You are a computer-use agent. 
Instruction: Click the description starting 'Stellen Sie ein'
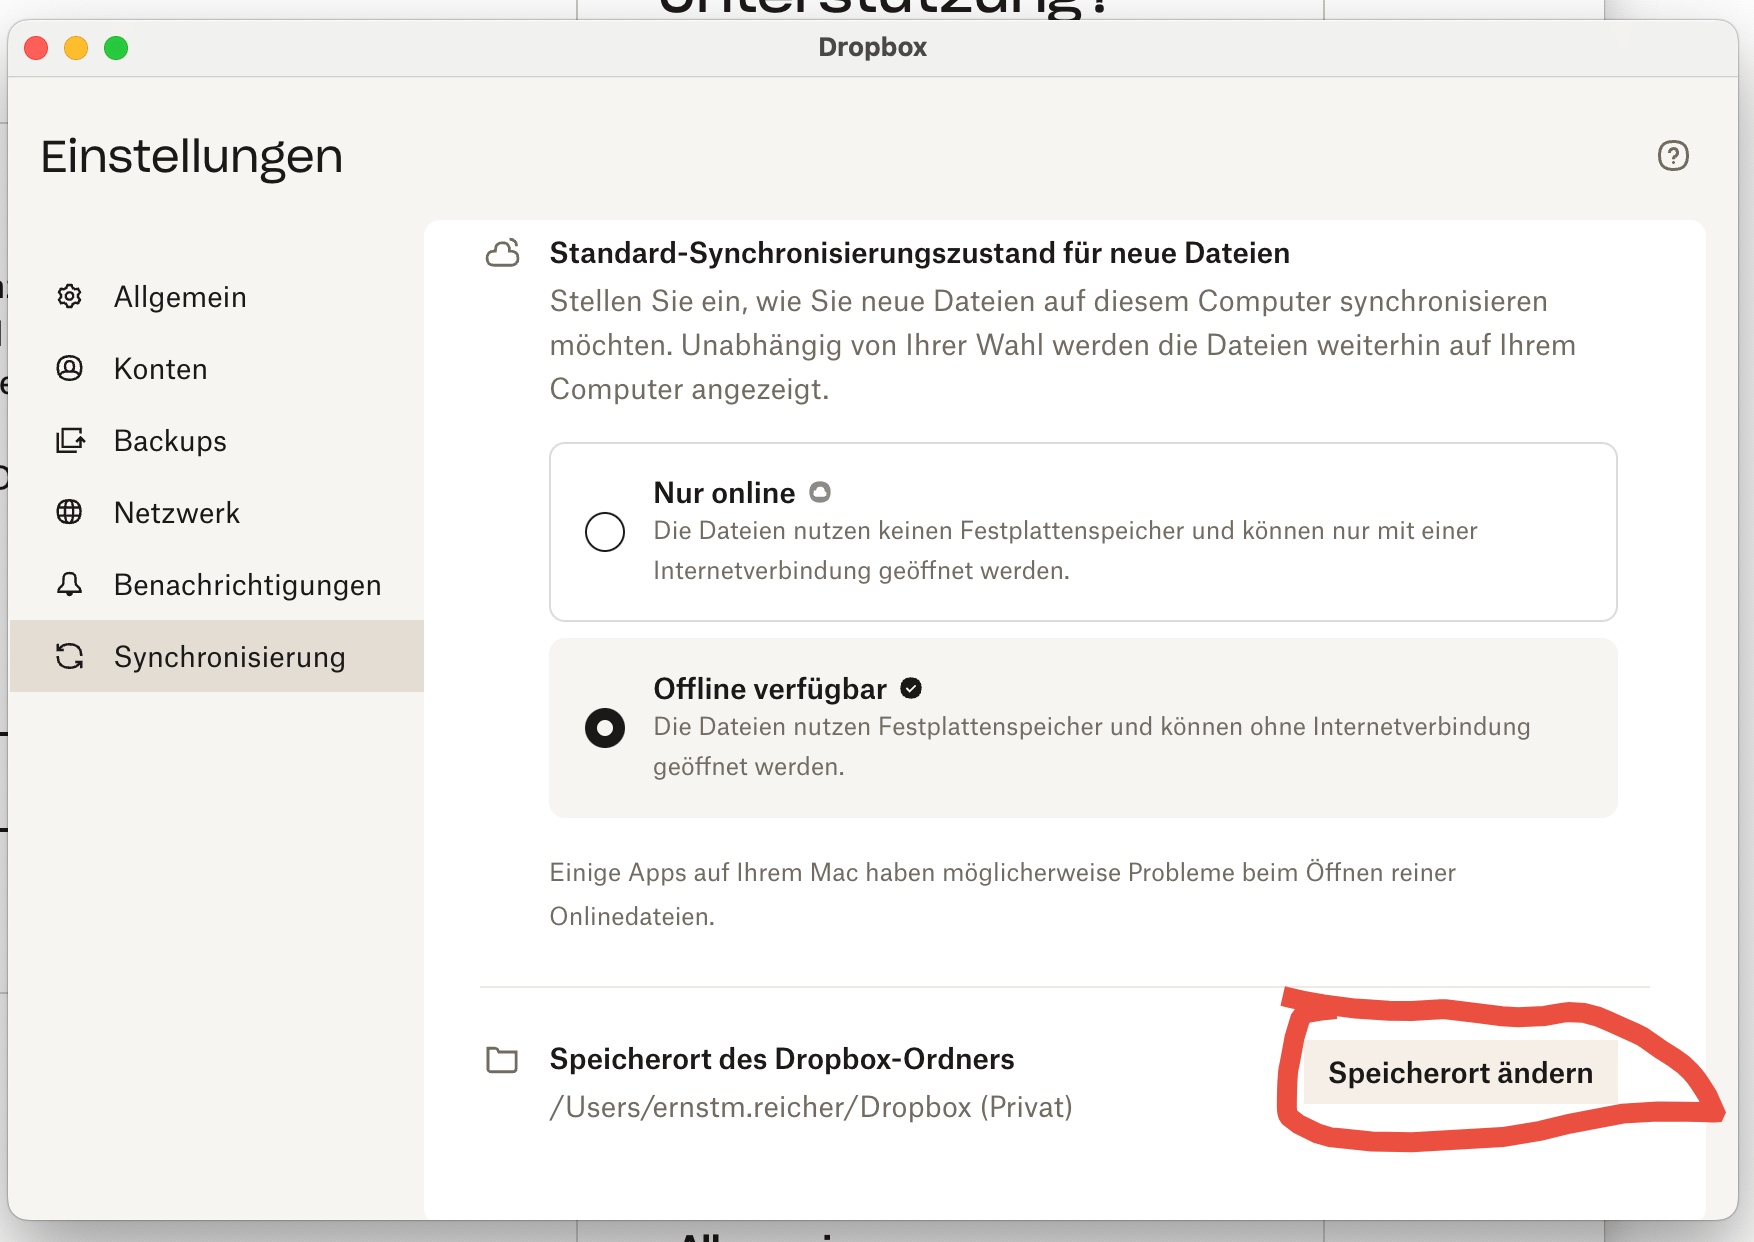[x=1062, y=345]
